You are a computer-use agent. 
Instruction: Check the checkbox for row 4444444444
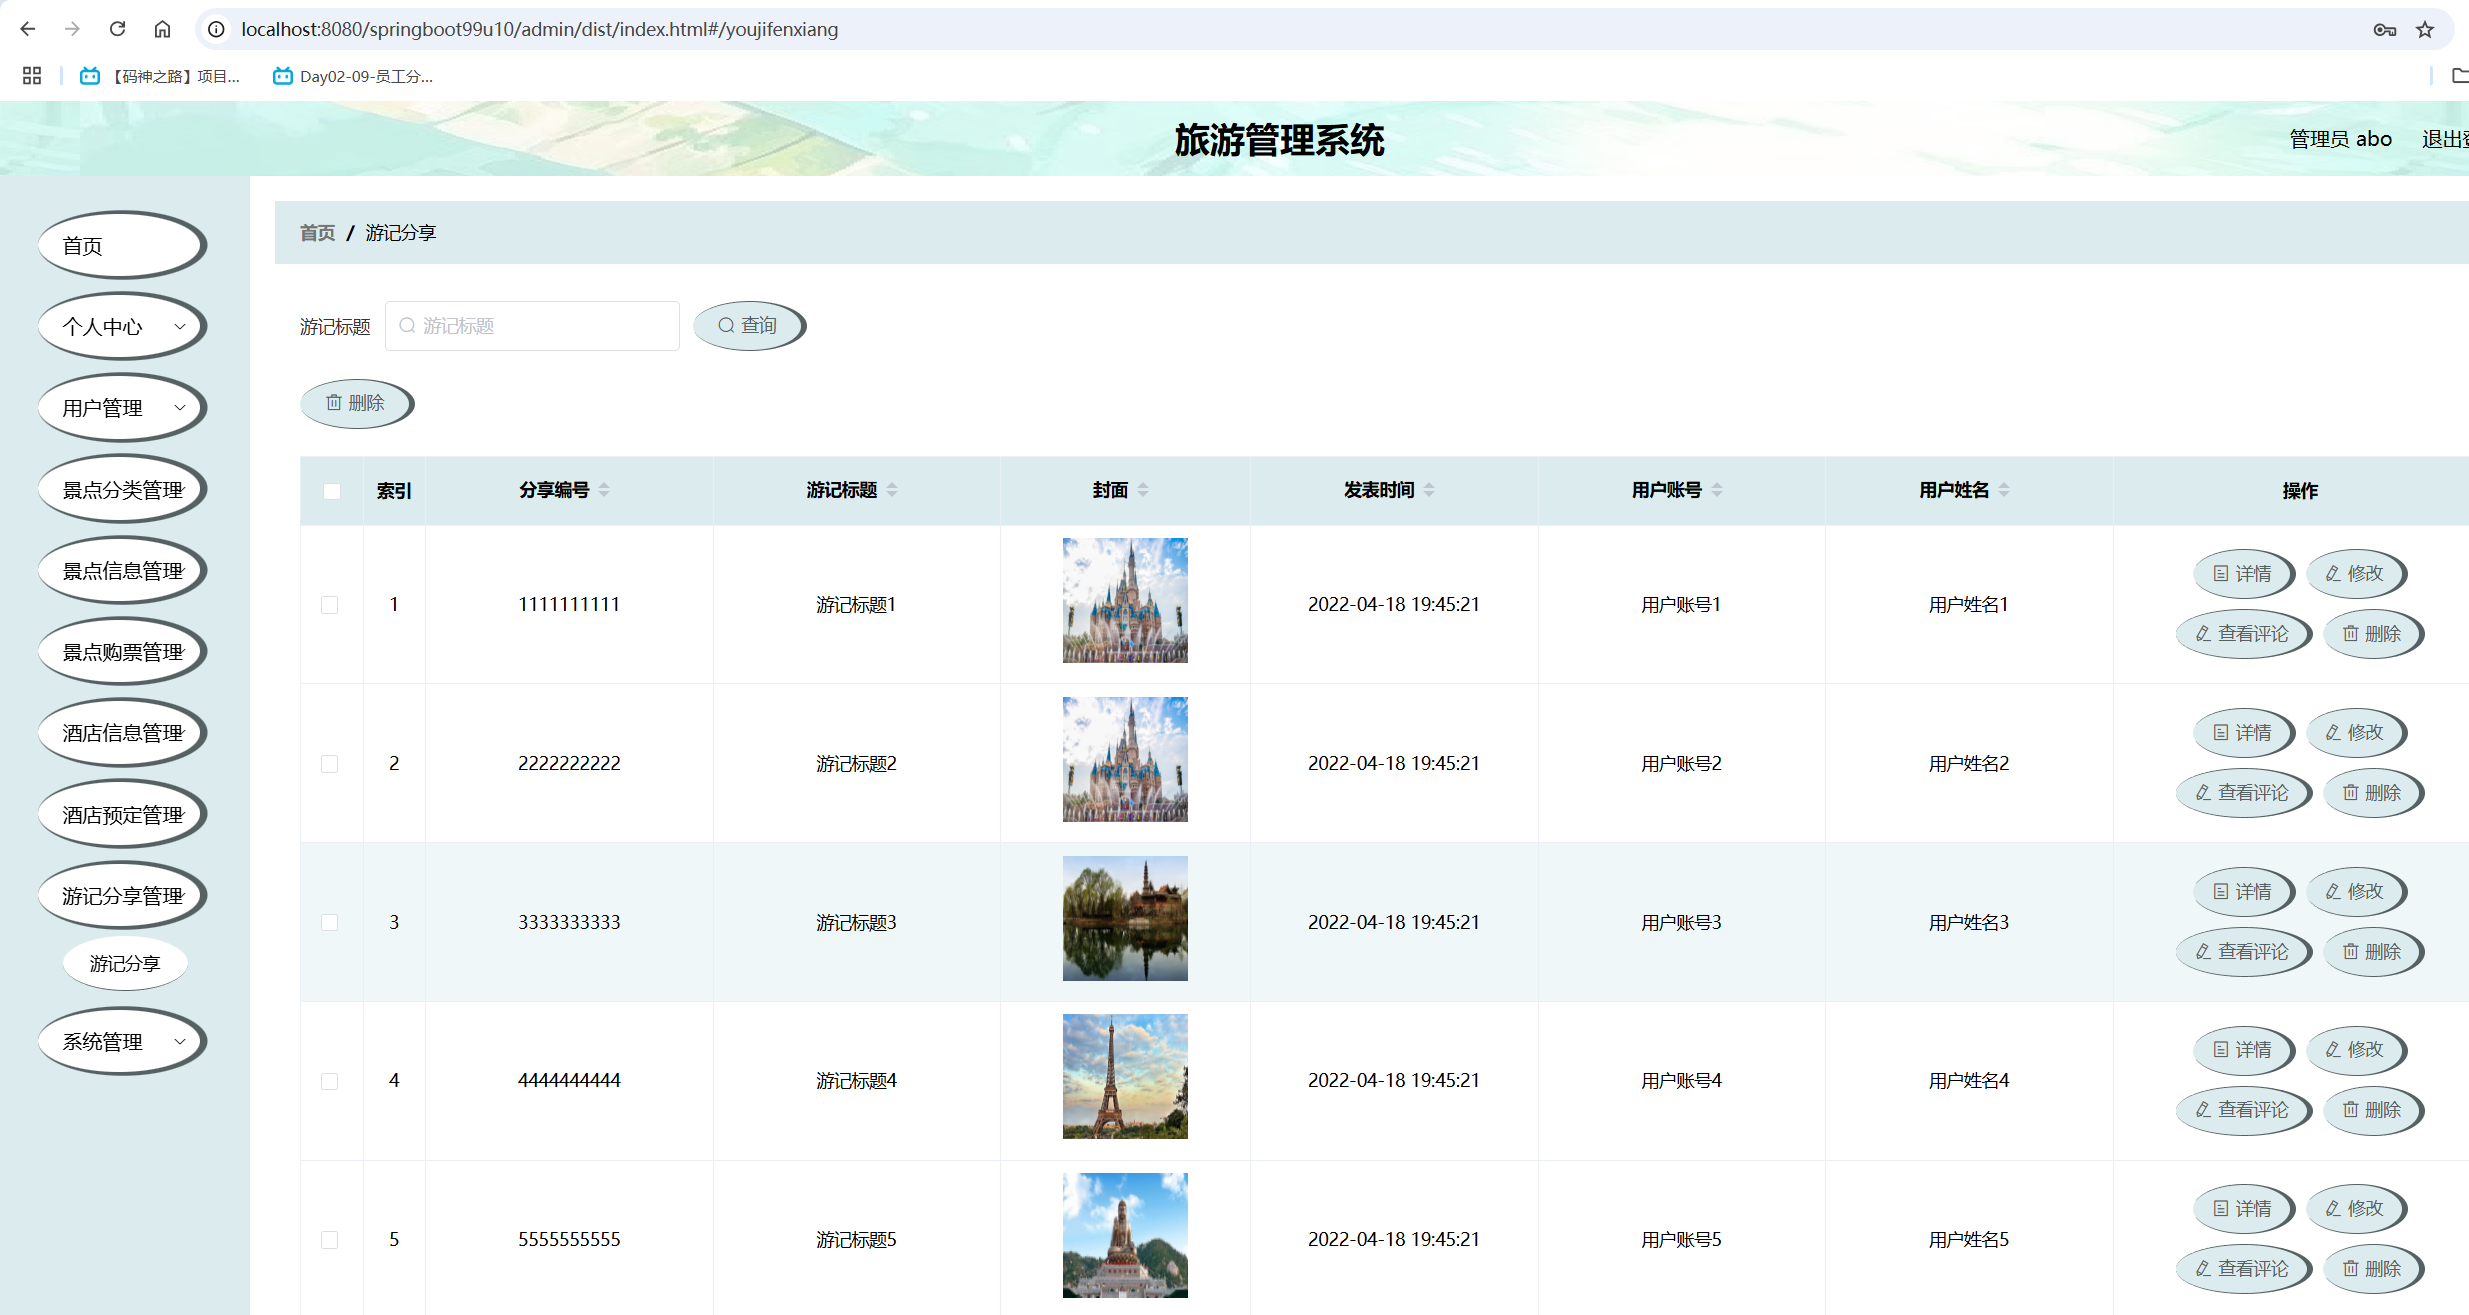(x=329, y=1081)
